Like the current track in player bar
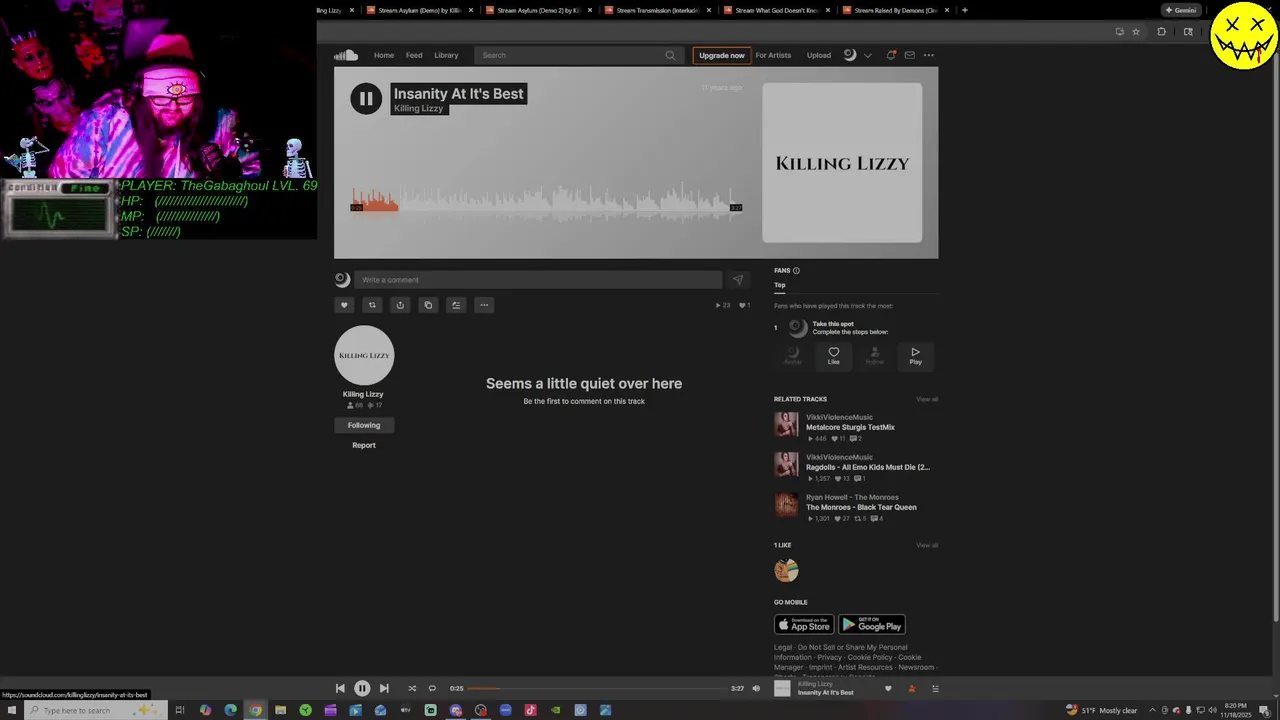The width and height of the screenshot is (1280, 720). point(888,688)
